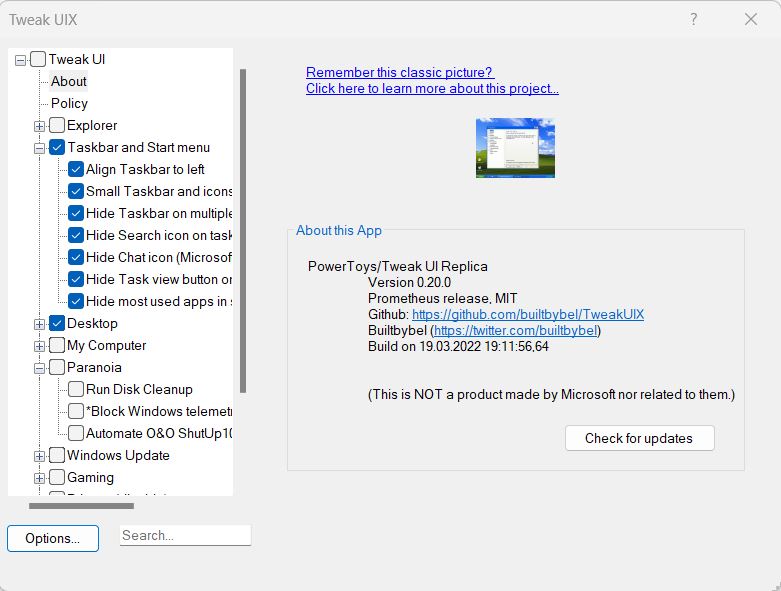Select Taskbar and Start menu label
781x591 pixels.
(x=138, y=147)
